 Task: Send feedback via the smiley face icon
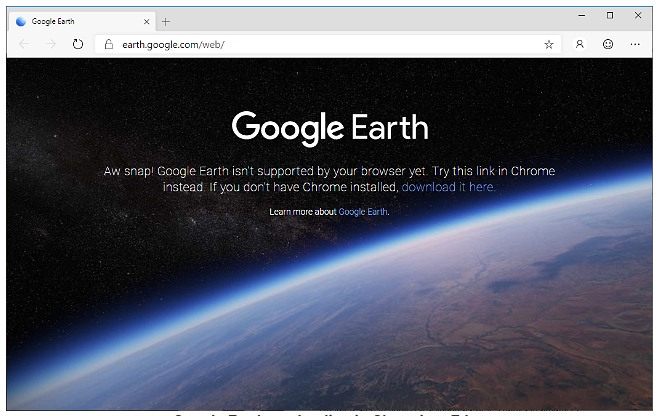(608, 44)
